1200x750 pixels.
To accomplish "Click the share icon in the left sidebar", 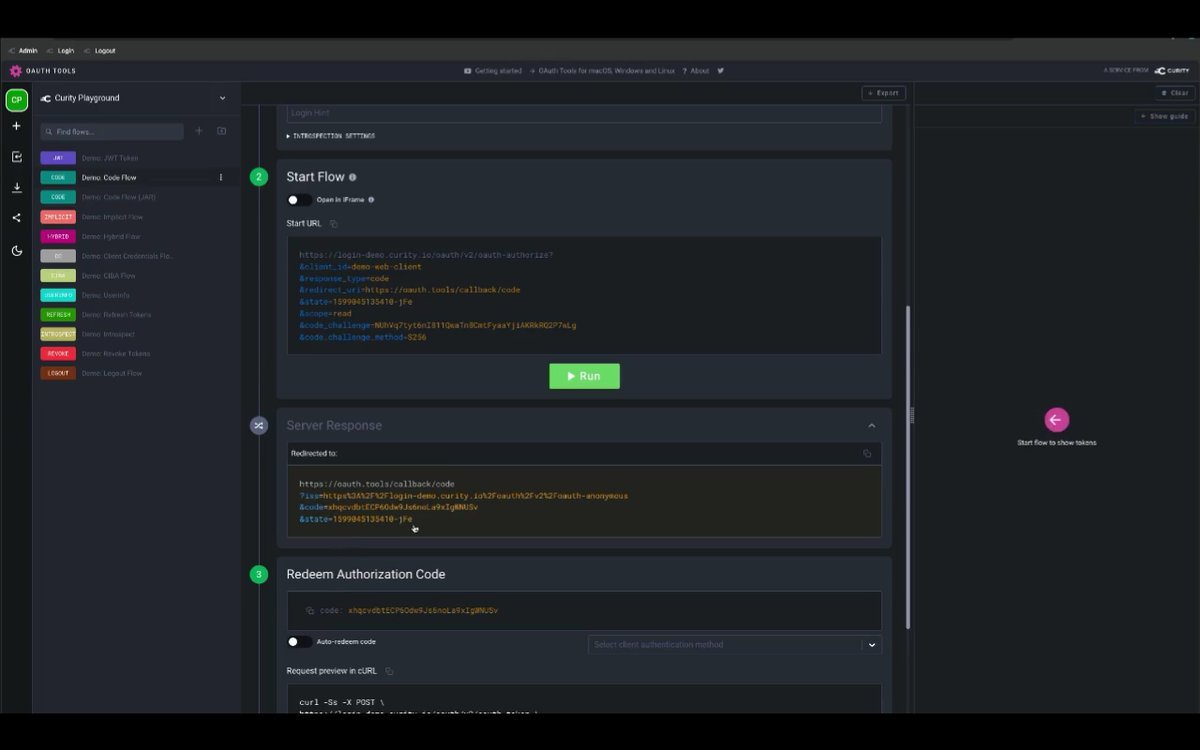I will tap(16, 218).
